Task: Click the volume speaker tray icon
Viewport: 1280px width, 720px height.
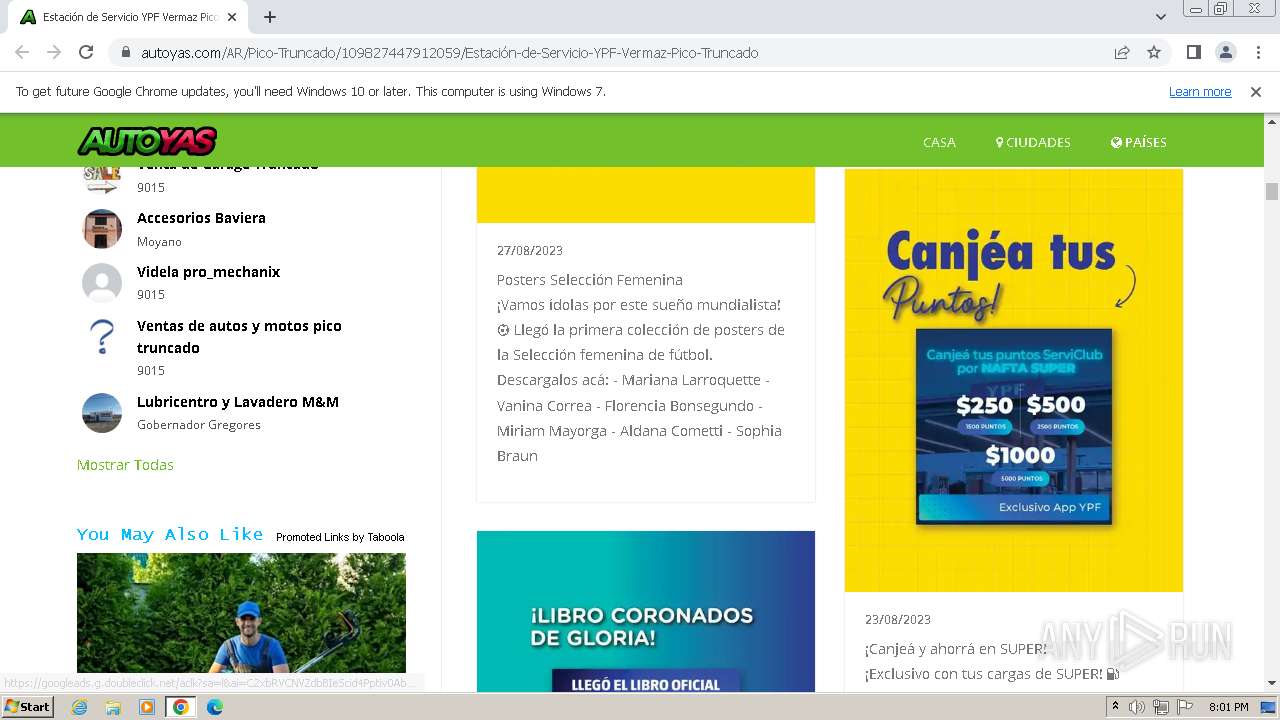Action: pos(1137,707)
